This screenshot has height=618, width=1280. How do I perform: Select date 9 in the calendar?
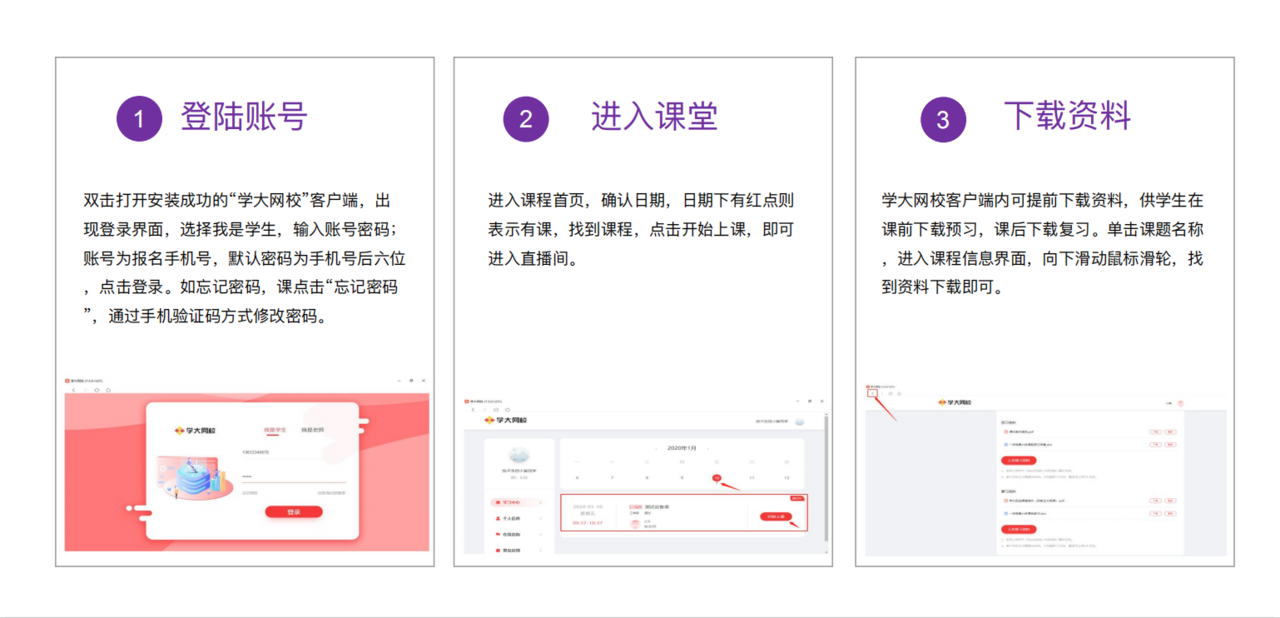[681, 478]
